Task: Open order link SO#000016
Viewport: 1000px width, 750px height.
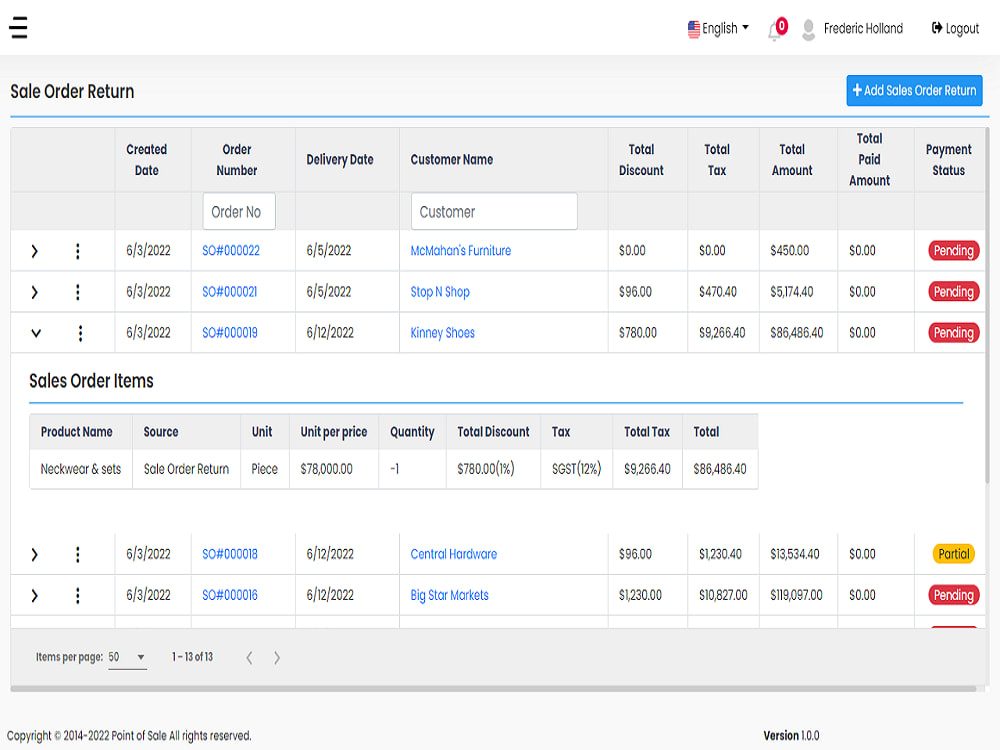Action: 230,595
